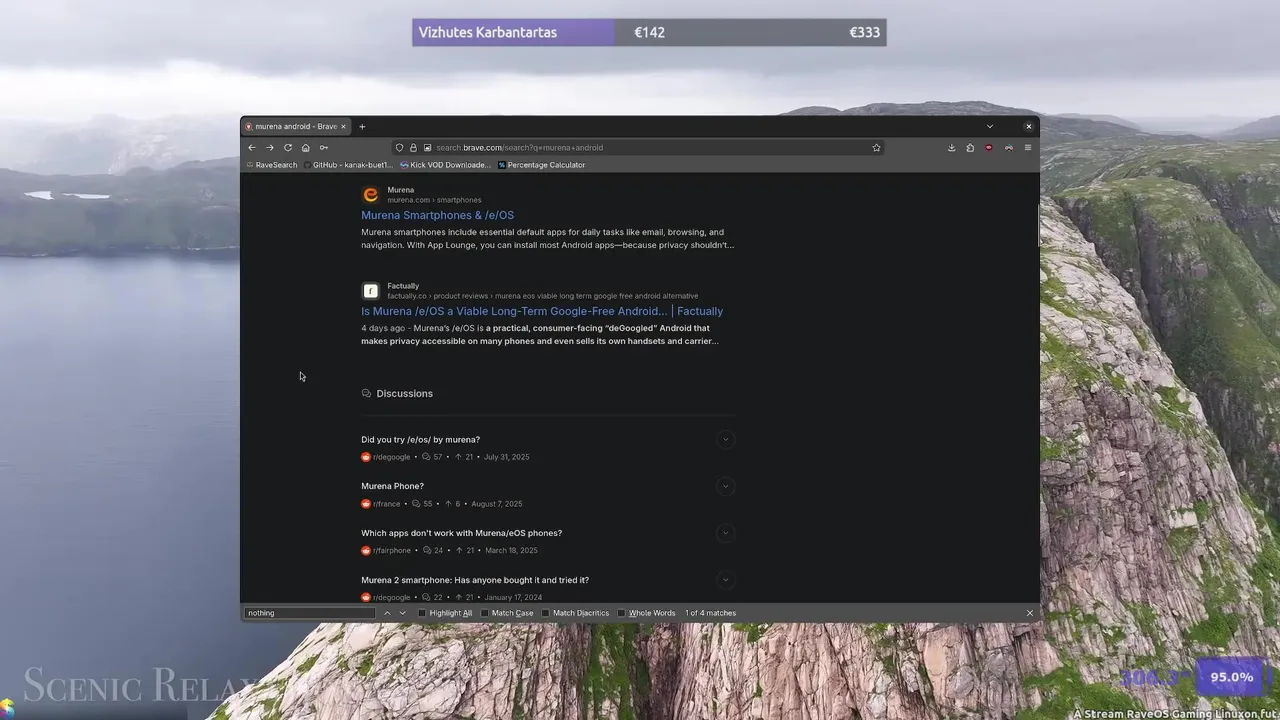
Task: Open 'Murena 2 smartphone: Has anyone bought' thread
Action: [475, 580]
